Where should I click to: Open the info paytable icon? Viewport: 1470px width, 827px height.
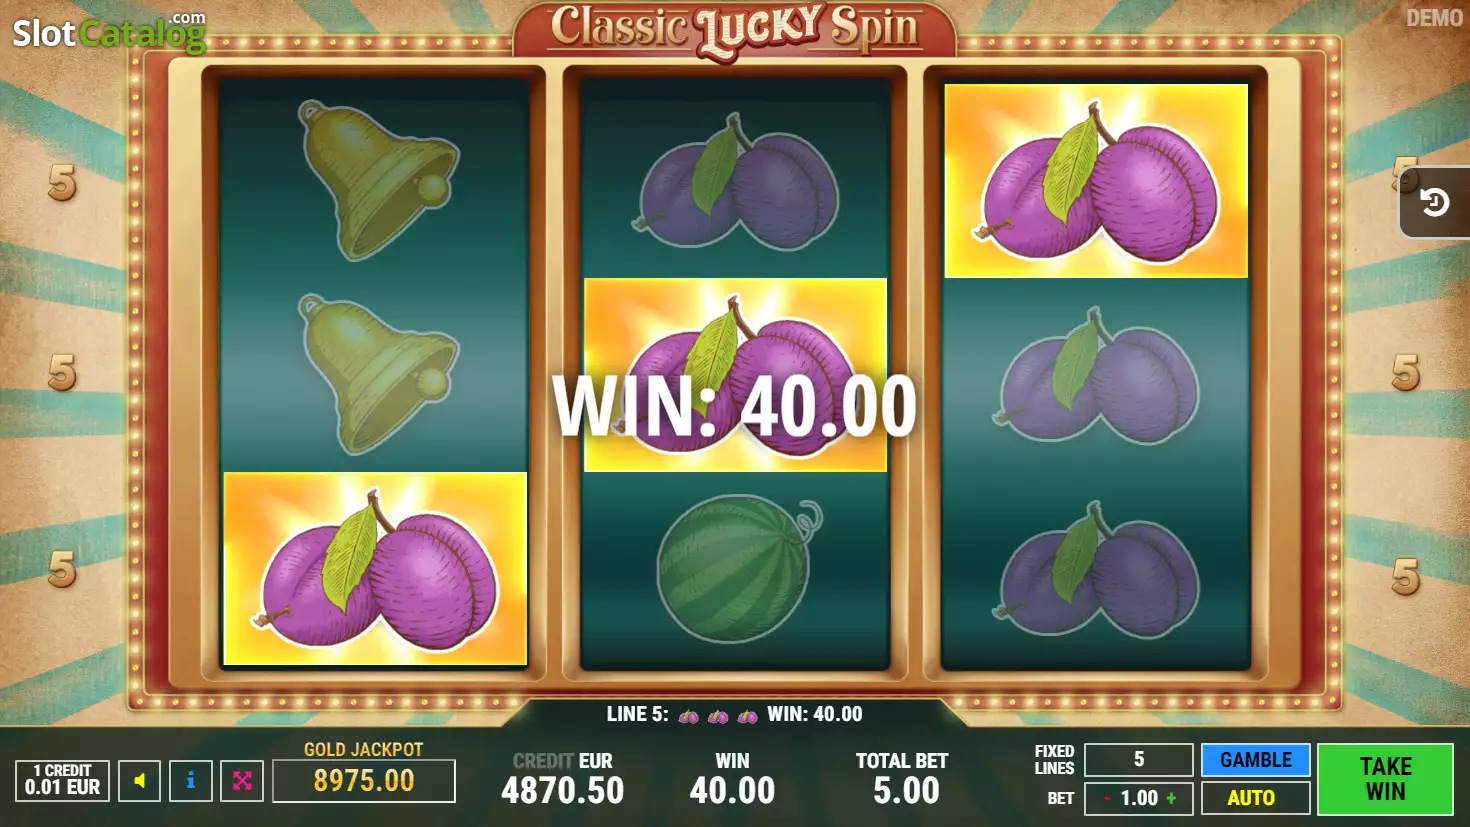[190, 781]
